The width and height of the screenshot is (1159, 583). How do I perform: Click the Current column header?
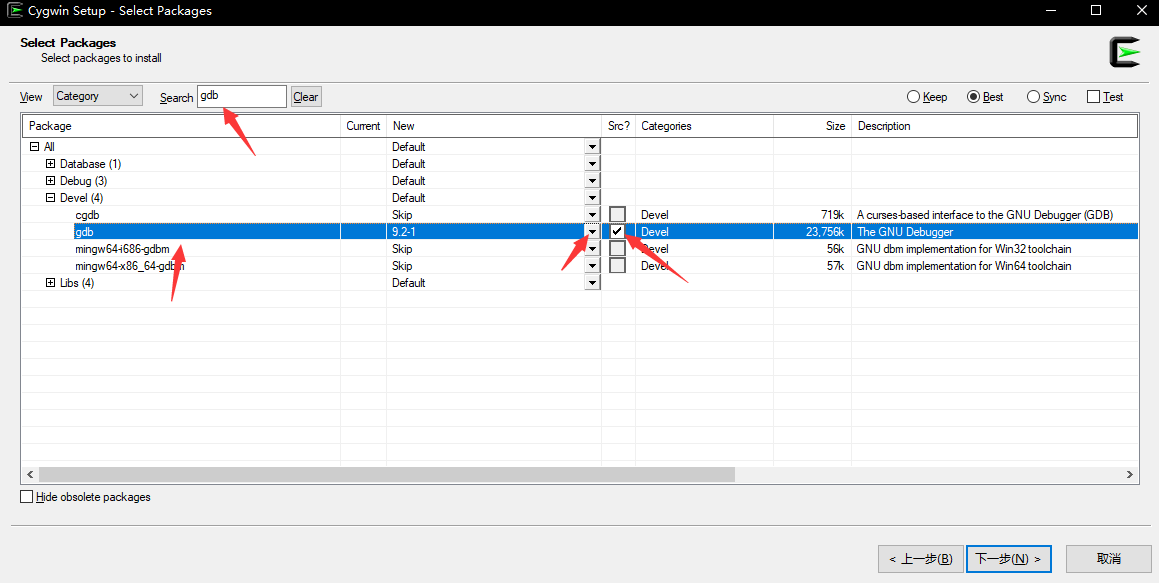(363, 126)
